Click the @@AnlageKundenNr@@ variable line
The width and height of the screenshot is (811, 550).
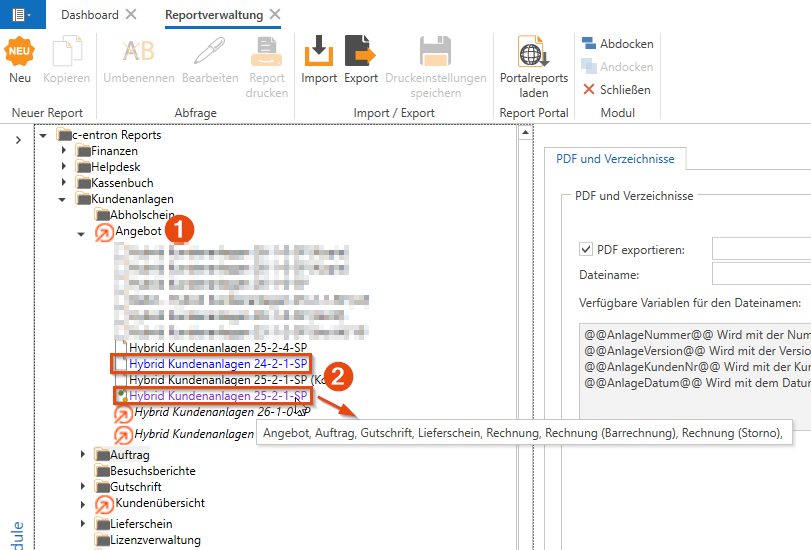[x=697, y=367]
